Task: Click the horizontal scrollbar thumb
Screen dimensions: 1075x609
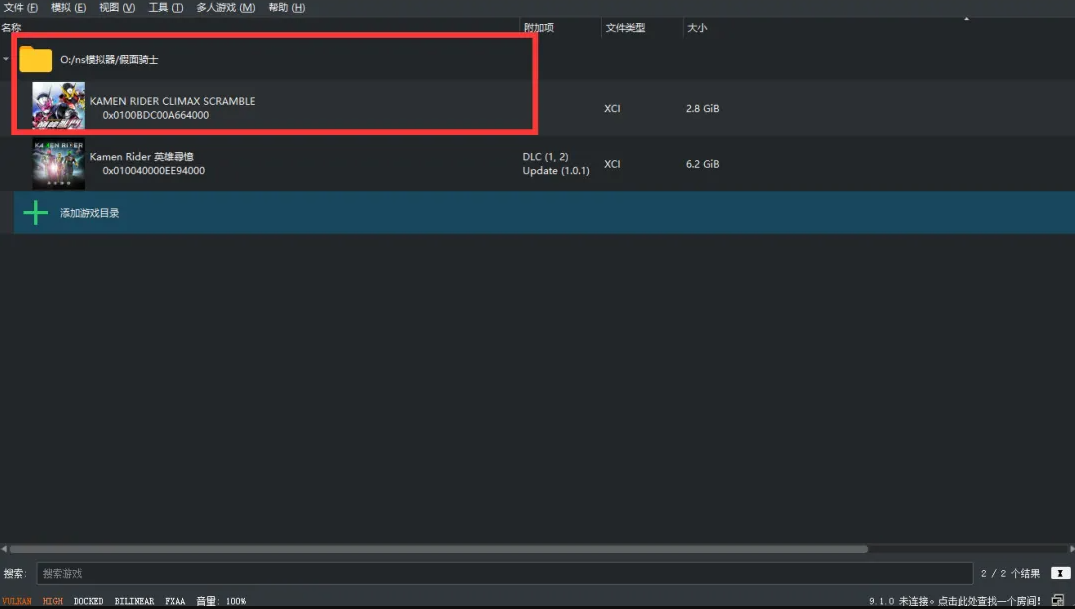Action: (439, 549)
